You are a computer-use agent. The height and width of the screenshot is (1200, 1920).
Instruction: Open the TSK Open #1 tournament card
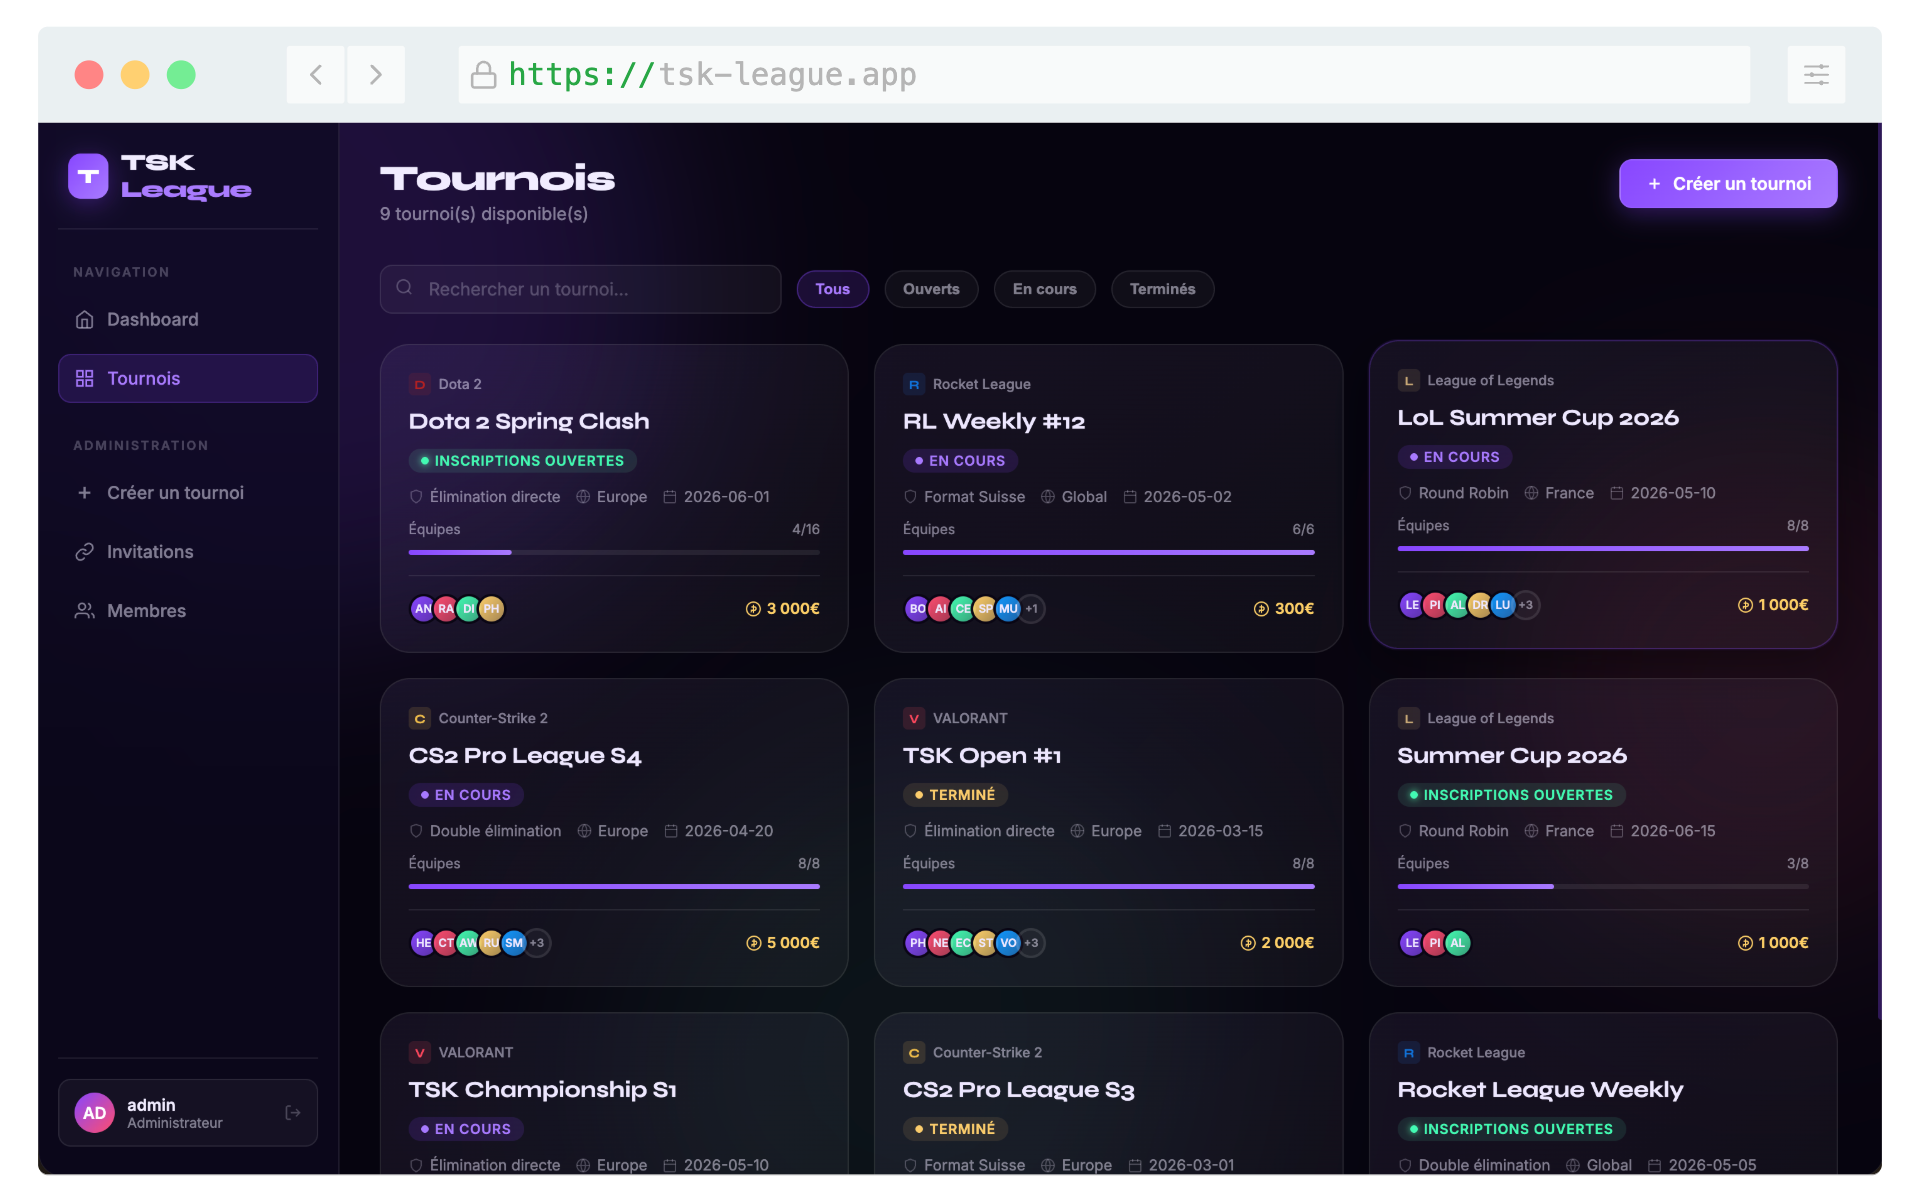pyautogui.click(x=1108, y=833)
